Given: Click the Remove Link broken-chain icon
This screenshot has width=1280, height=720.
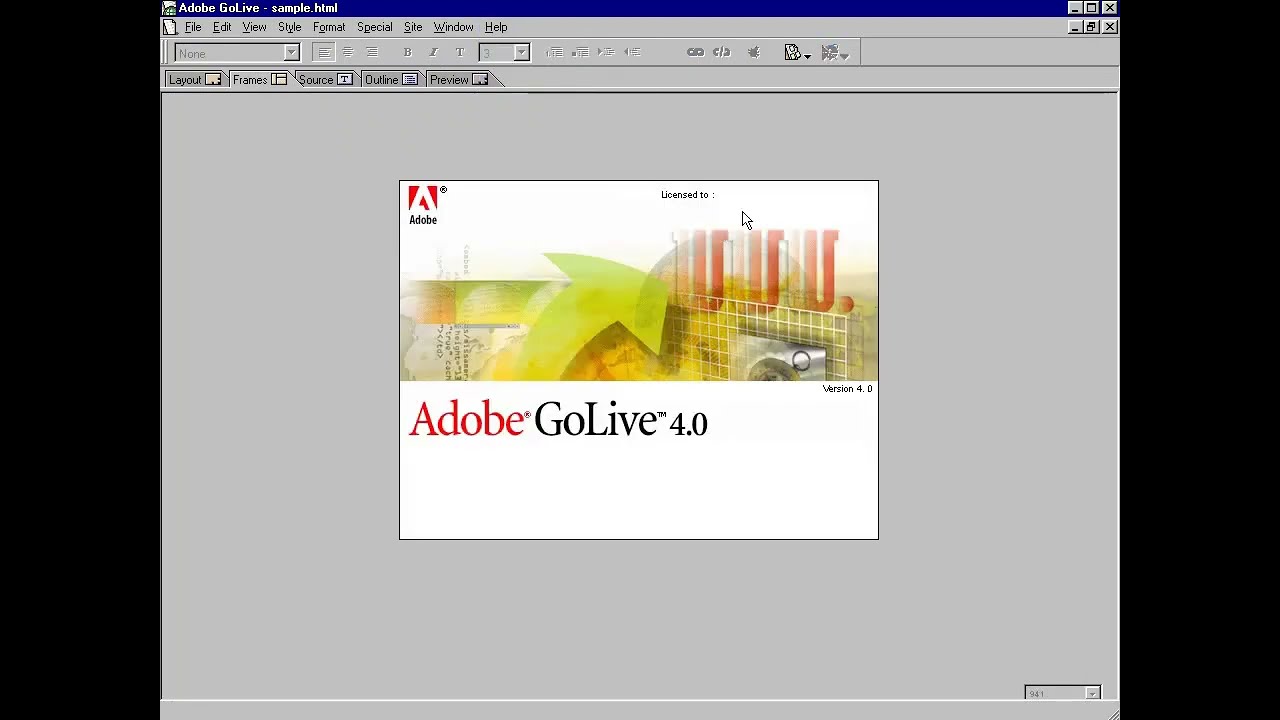Looking at the screenshot, I should tap(722, 53).
